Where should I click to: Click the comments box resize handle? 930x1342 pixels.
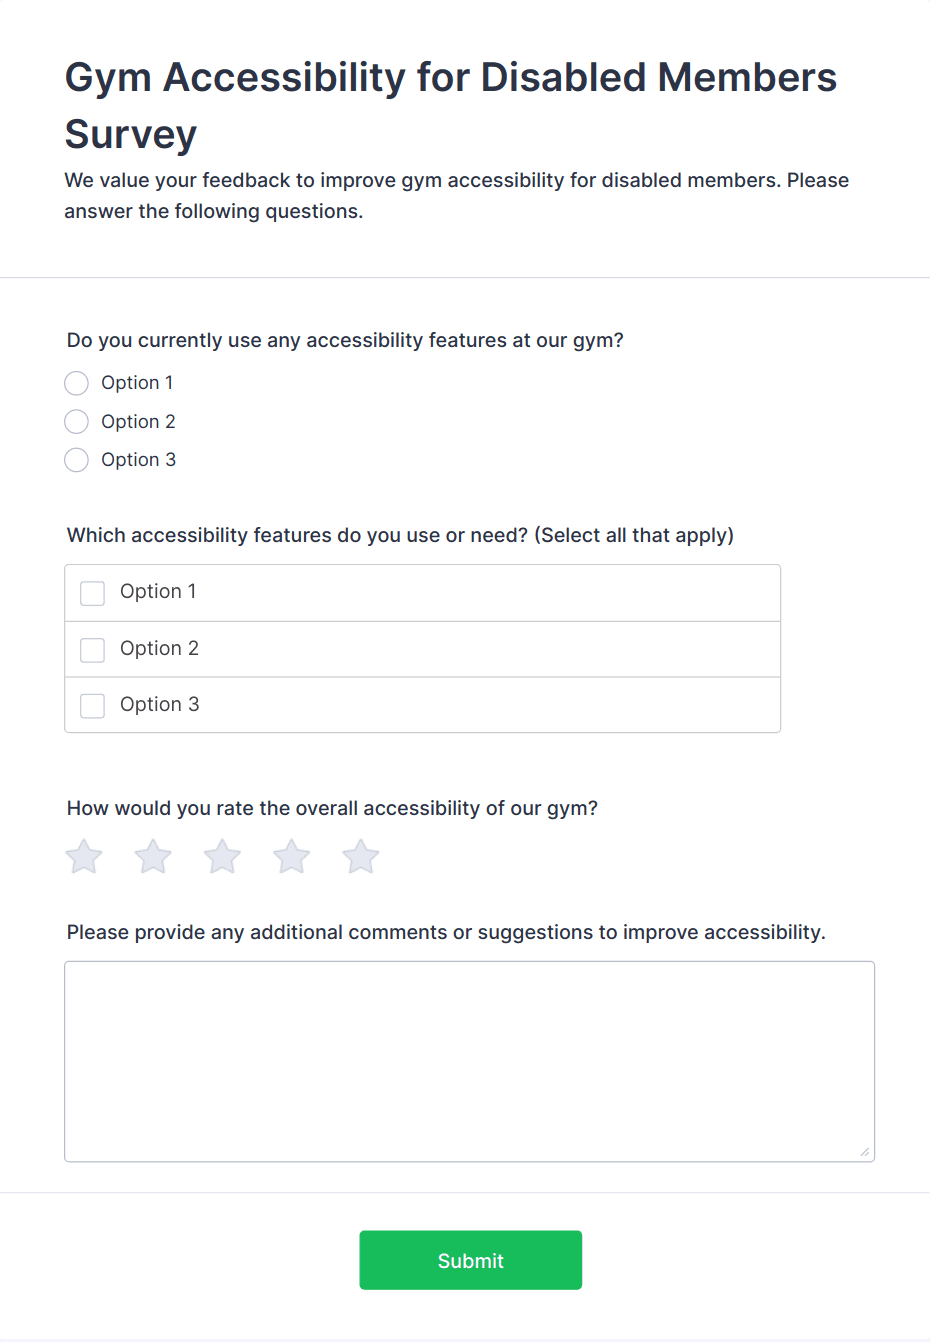864,1152
